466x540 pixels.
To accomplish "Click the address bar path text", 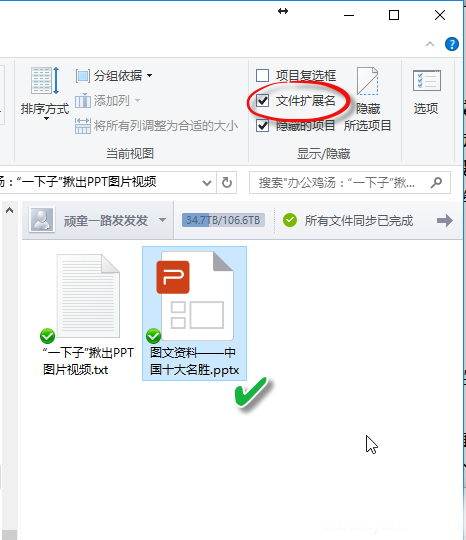I will (78, 182).
